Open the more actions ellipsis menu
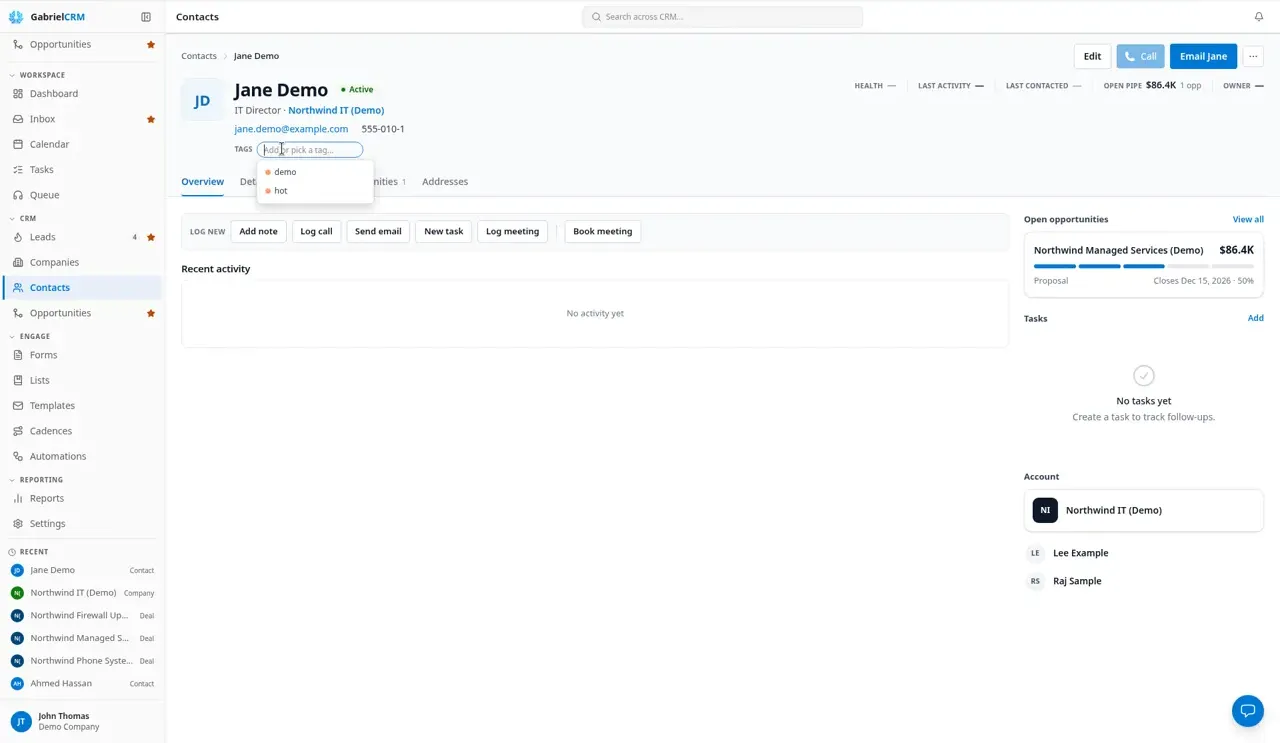The image size is (1280, 743). coord(1253,57)
